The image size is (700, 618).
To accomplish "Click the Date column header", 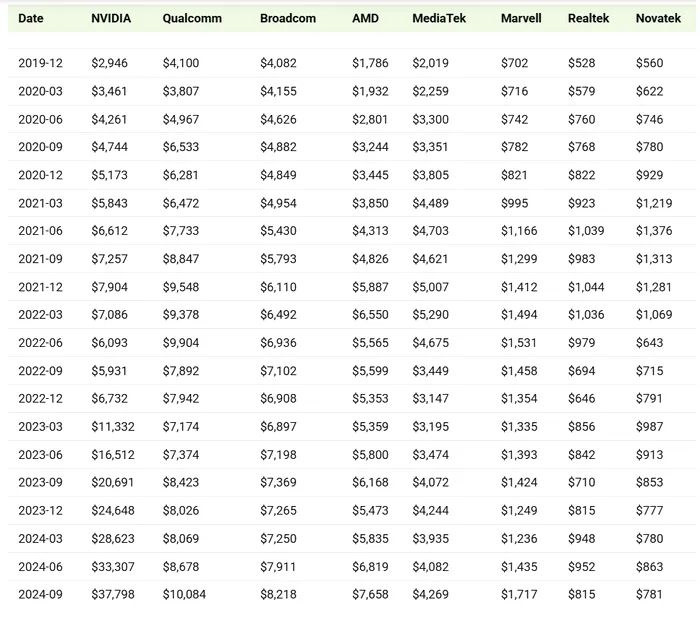I will pos(31,18).
